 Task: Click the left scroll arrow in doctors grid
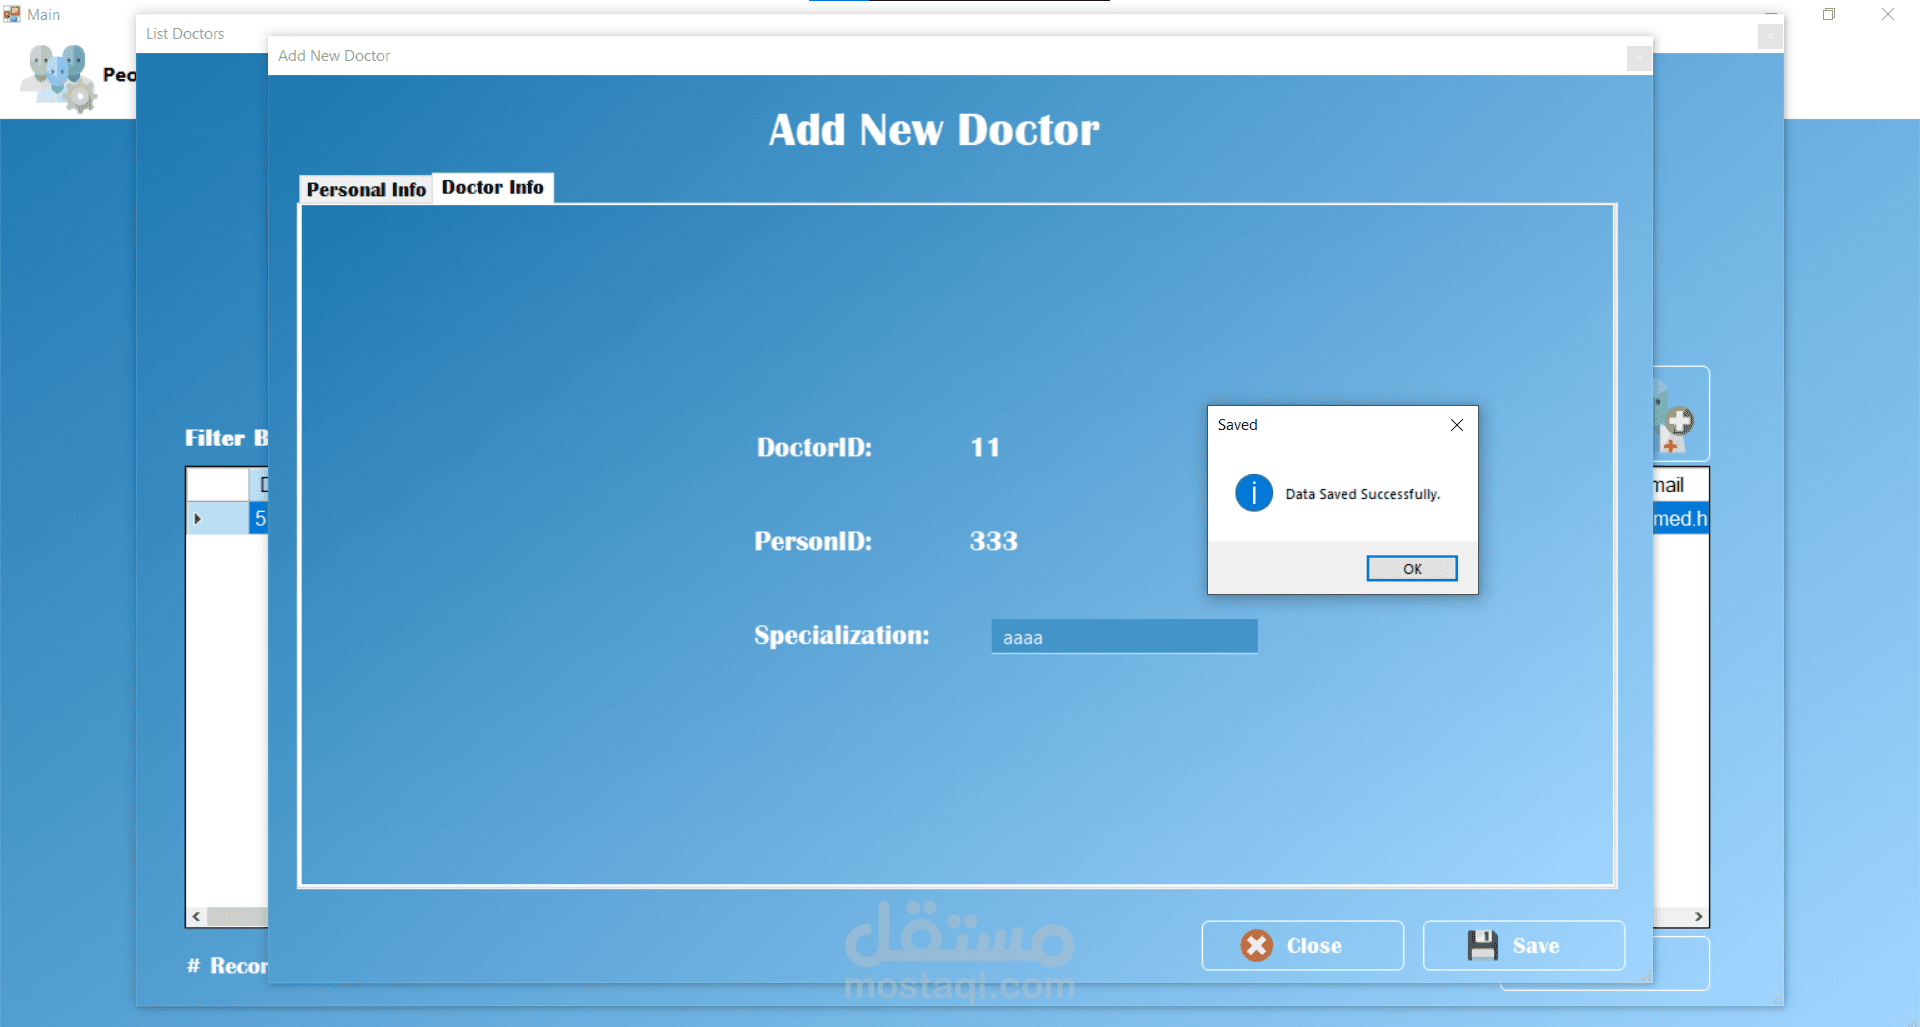(196, 916)
